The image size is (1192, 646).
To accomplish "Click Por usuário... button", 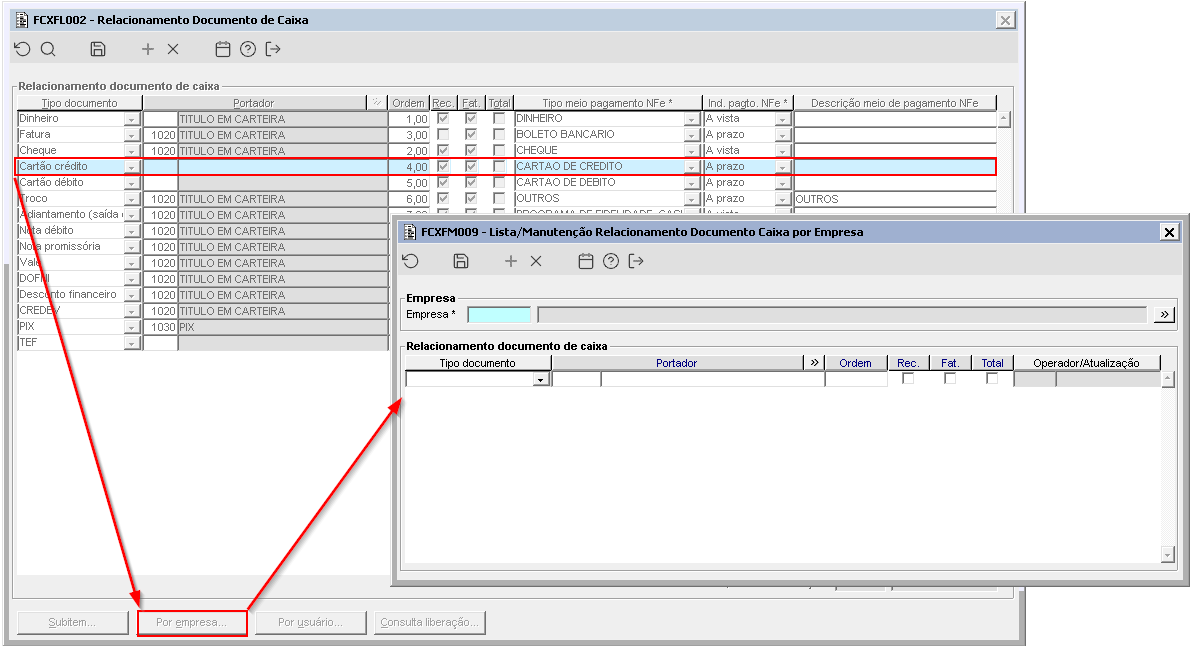I will (310, 622).
